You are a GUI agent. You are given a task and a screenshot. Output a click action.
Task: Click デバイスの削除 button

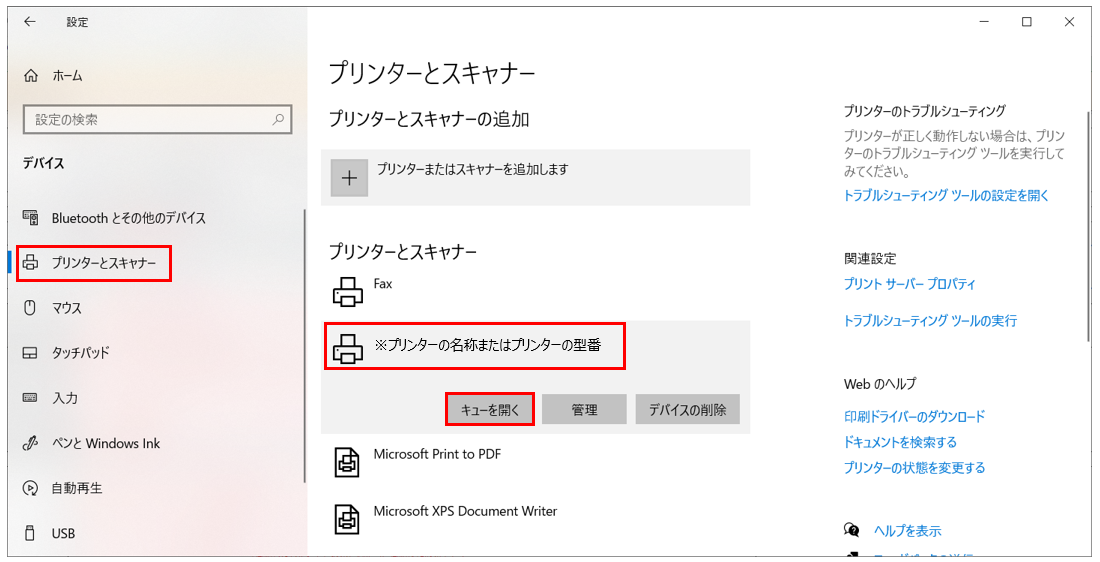[688, 409]
